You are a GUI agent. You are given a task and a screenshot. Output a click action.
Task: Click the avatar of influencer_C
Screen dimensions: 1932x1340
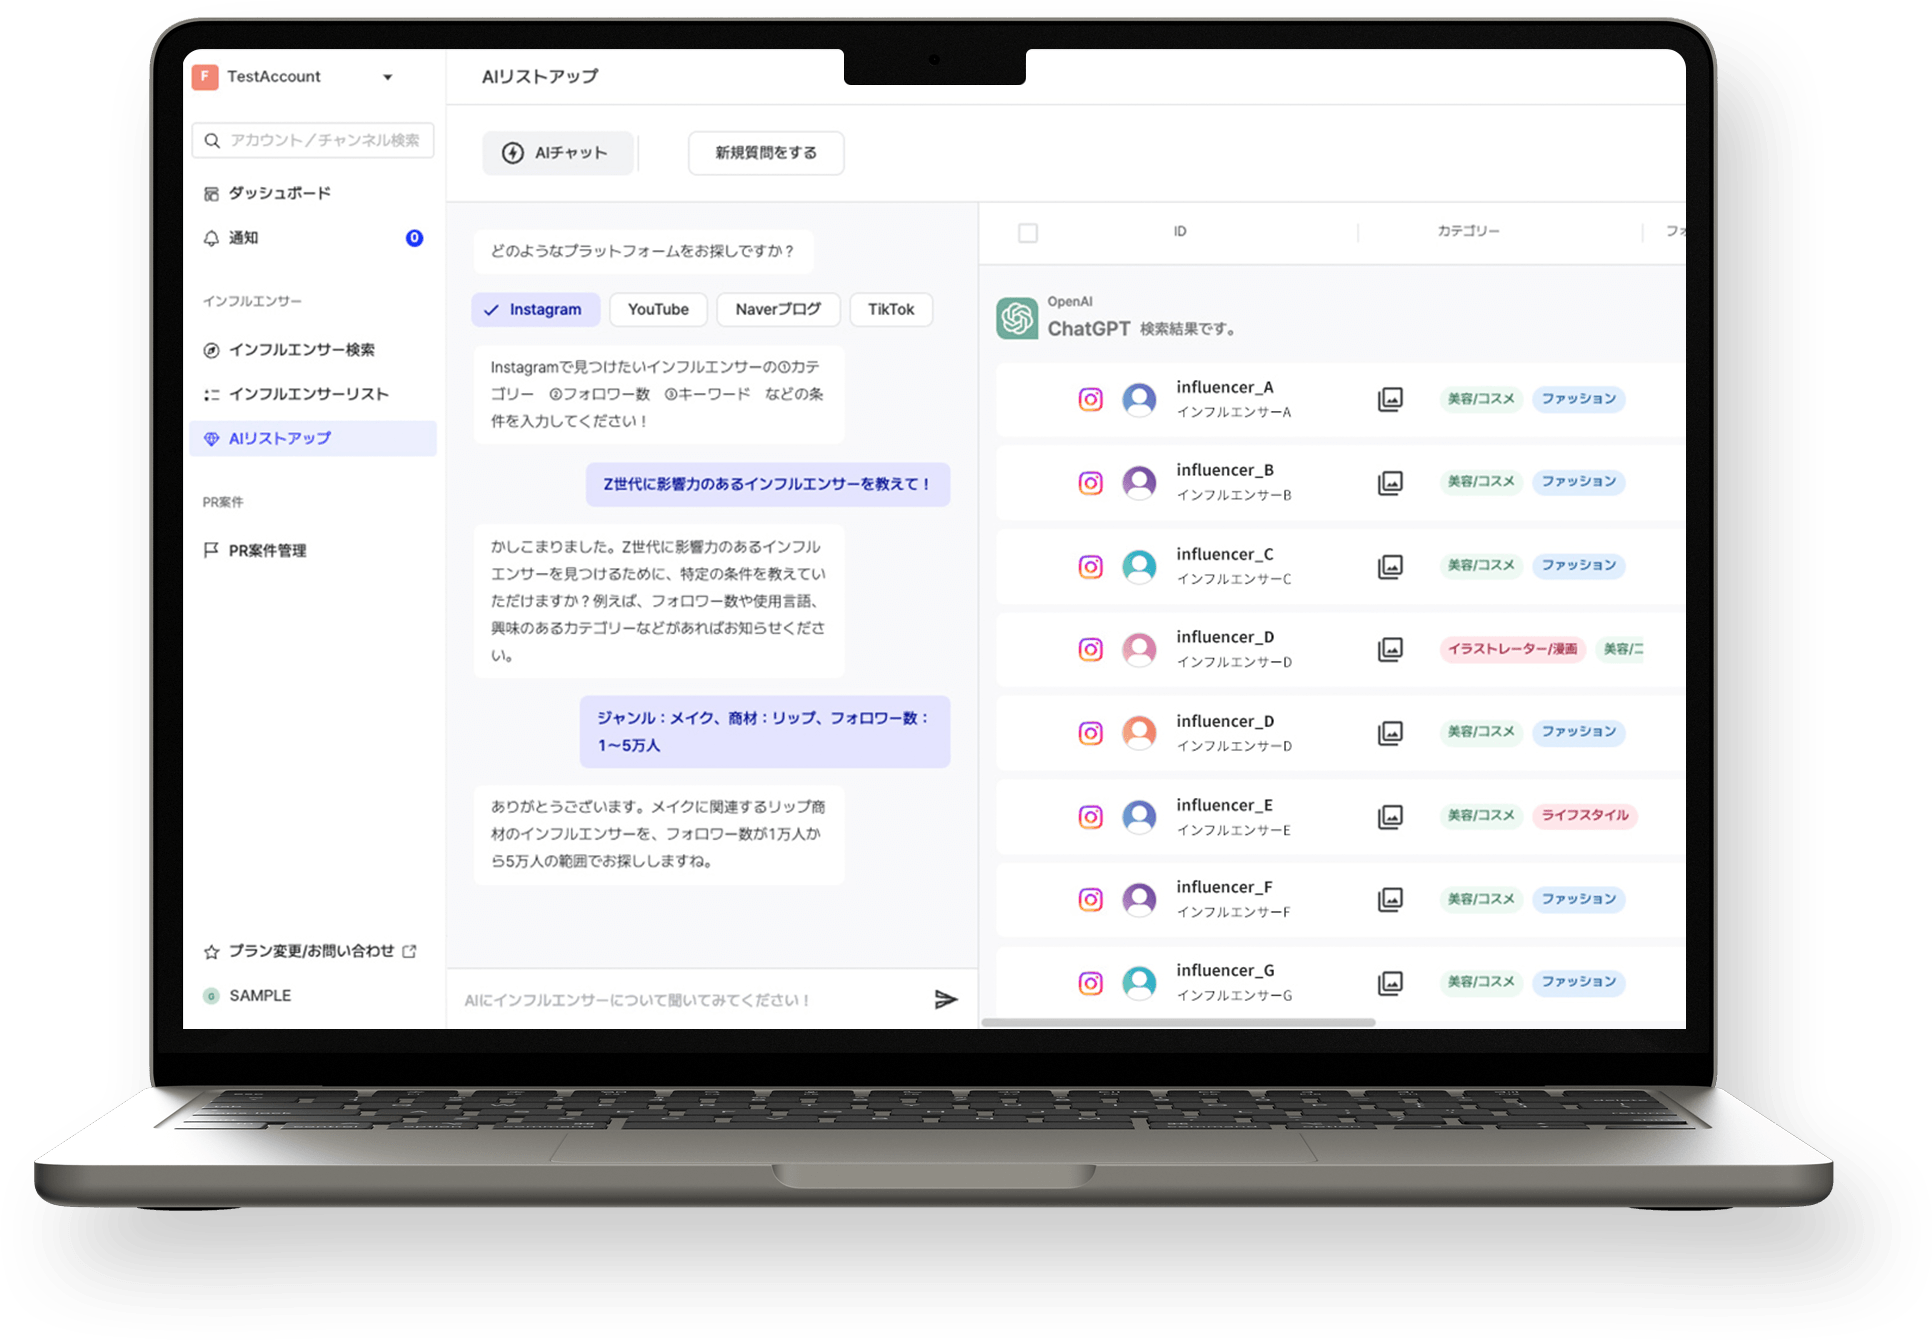(1139, 567)
